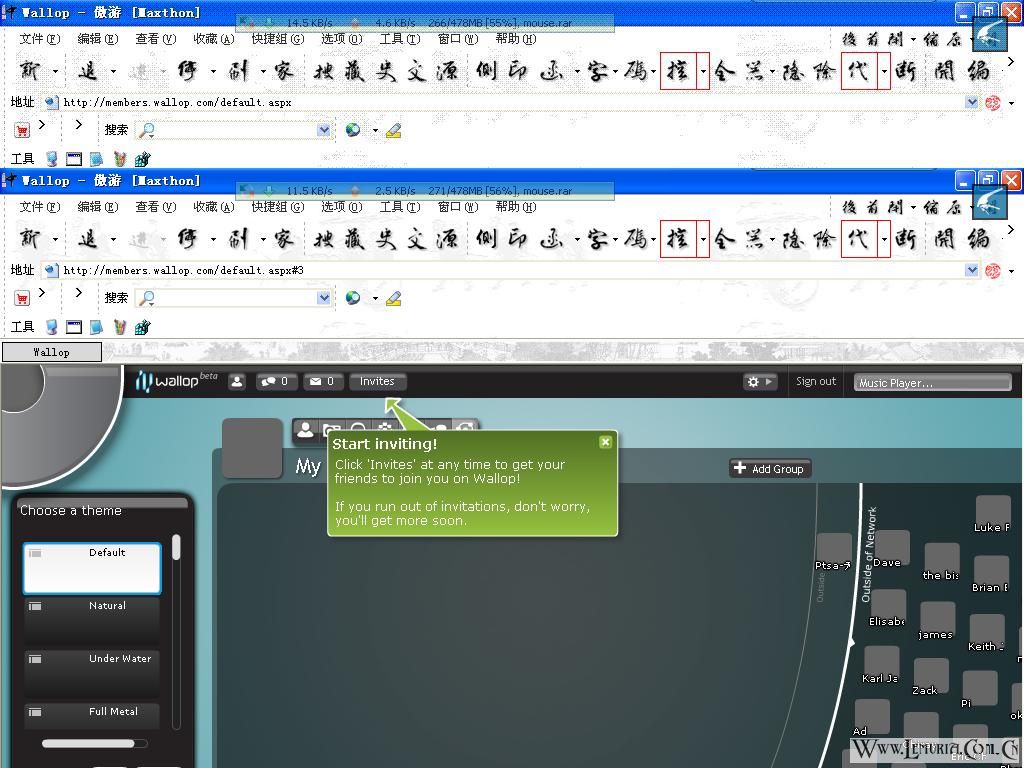Expand the search box dropdown in lower Maxthon window
This screenshot has height=768, width=1024.
click(x=324, y=298)
